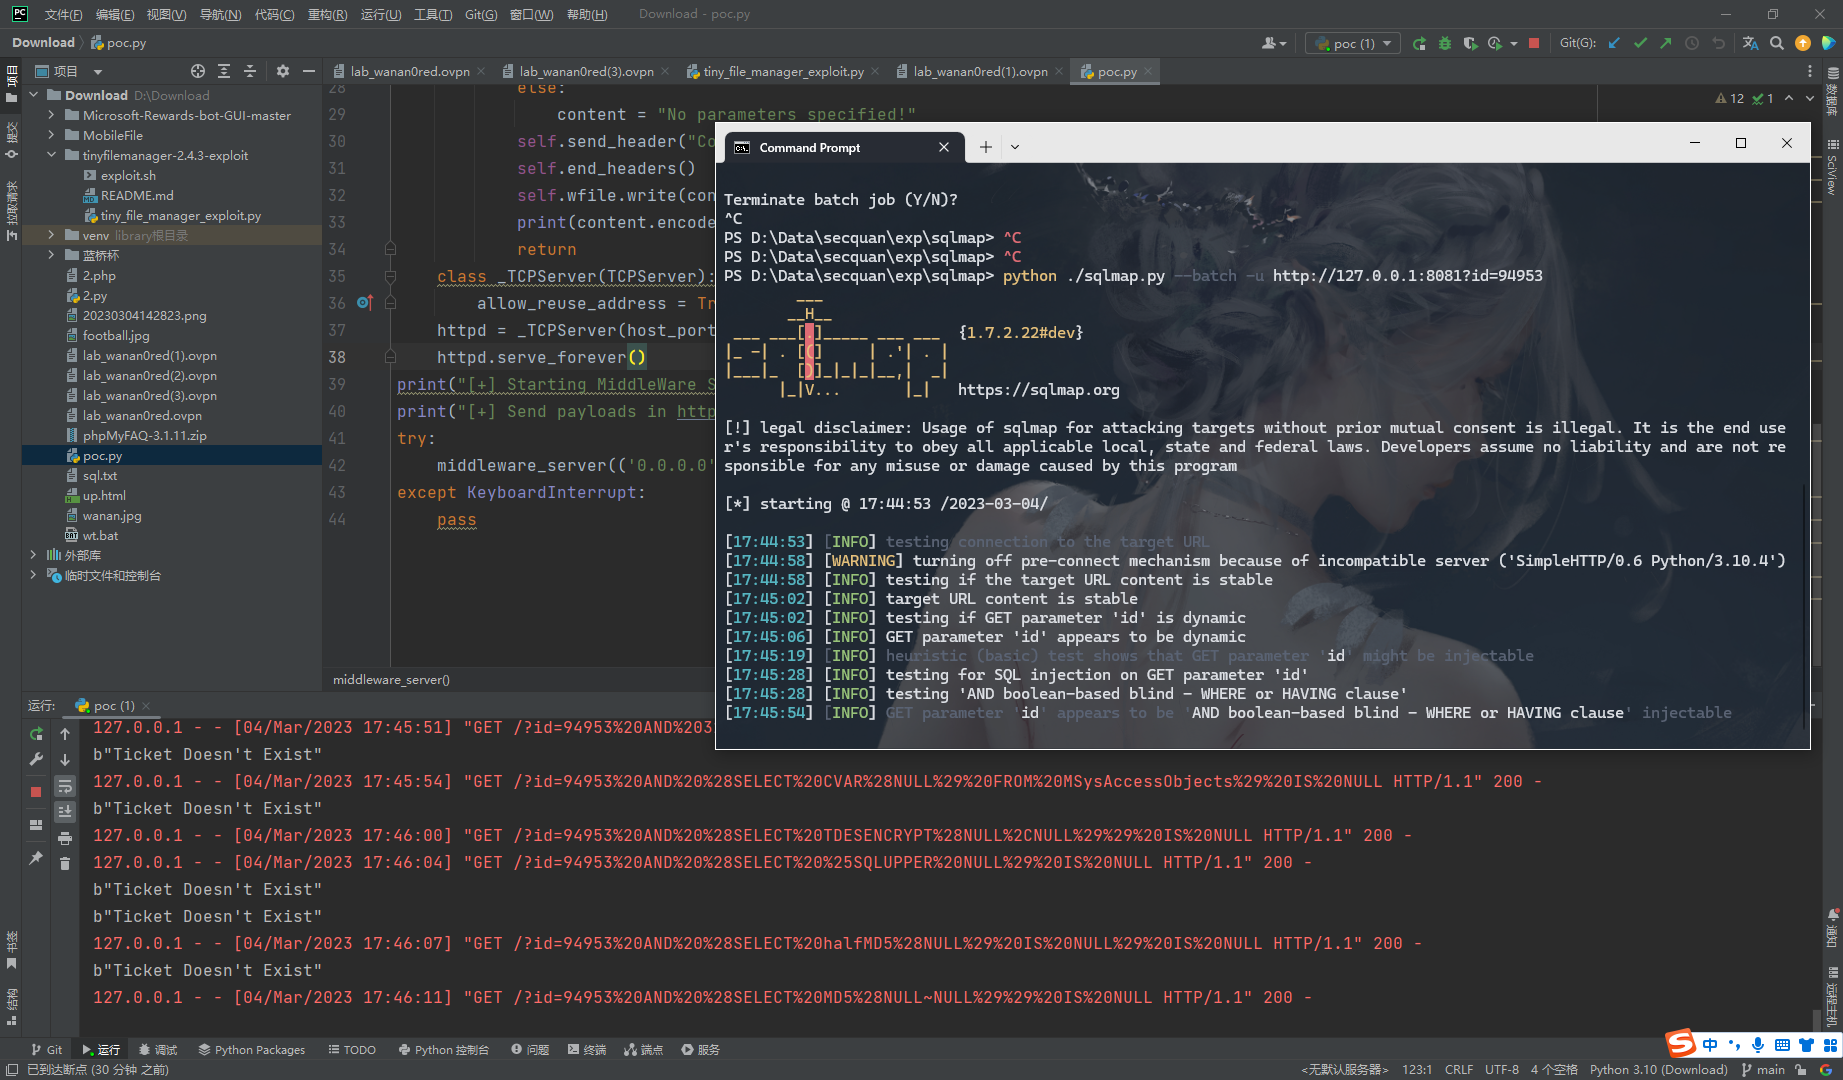Open the poc (1) run configuration dropdown
The height and width of the screenshot is (1080, 1843).
click(1353, 43)
